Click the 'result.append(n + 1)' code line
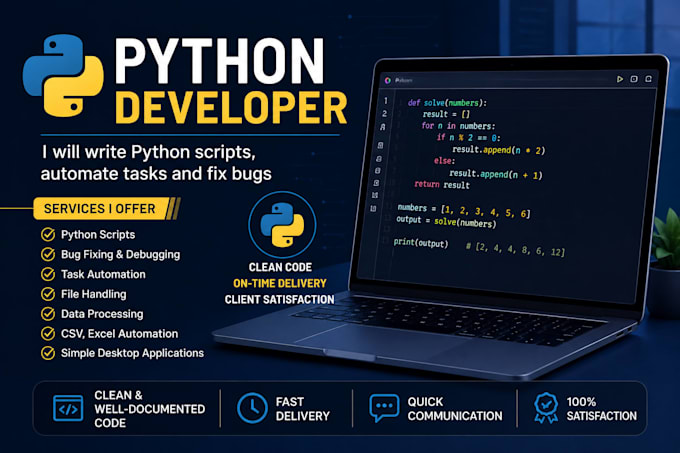This screenshot has height=453, width=680. click(x=496, y=174)
